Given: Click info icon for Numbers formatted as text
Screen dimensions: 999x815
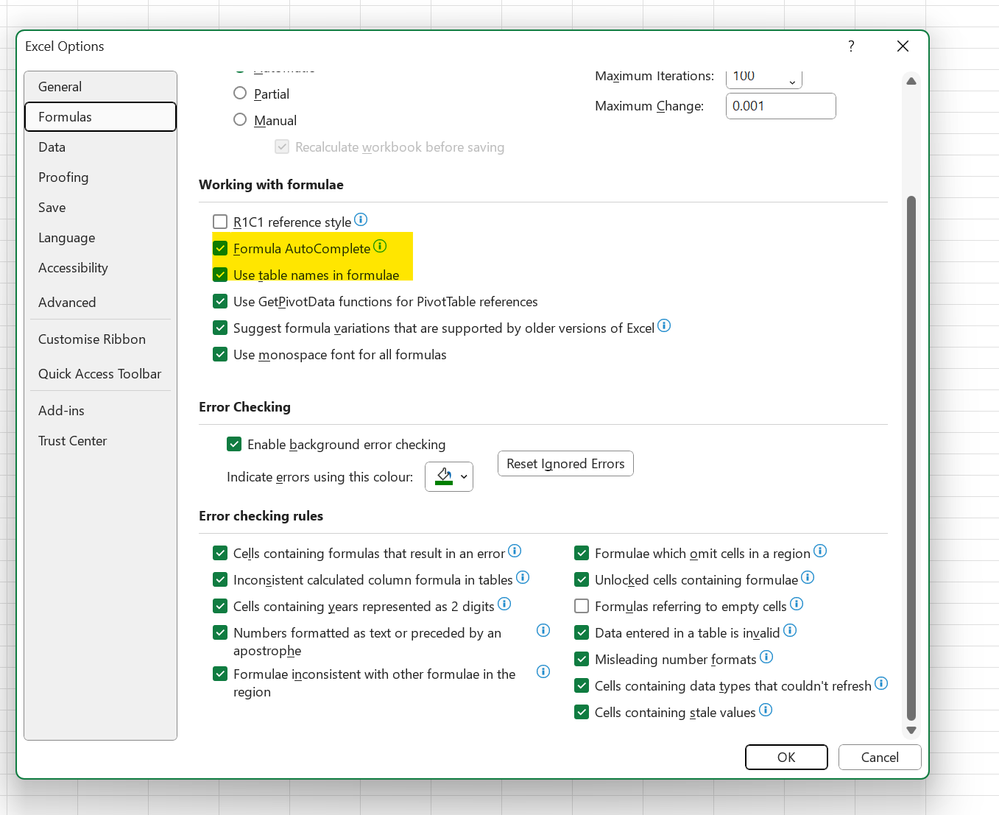Looking at the screenshot, I should [x=543, y=630].
